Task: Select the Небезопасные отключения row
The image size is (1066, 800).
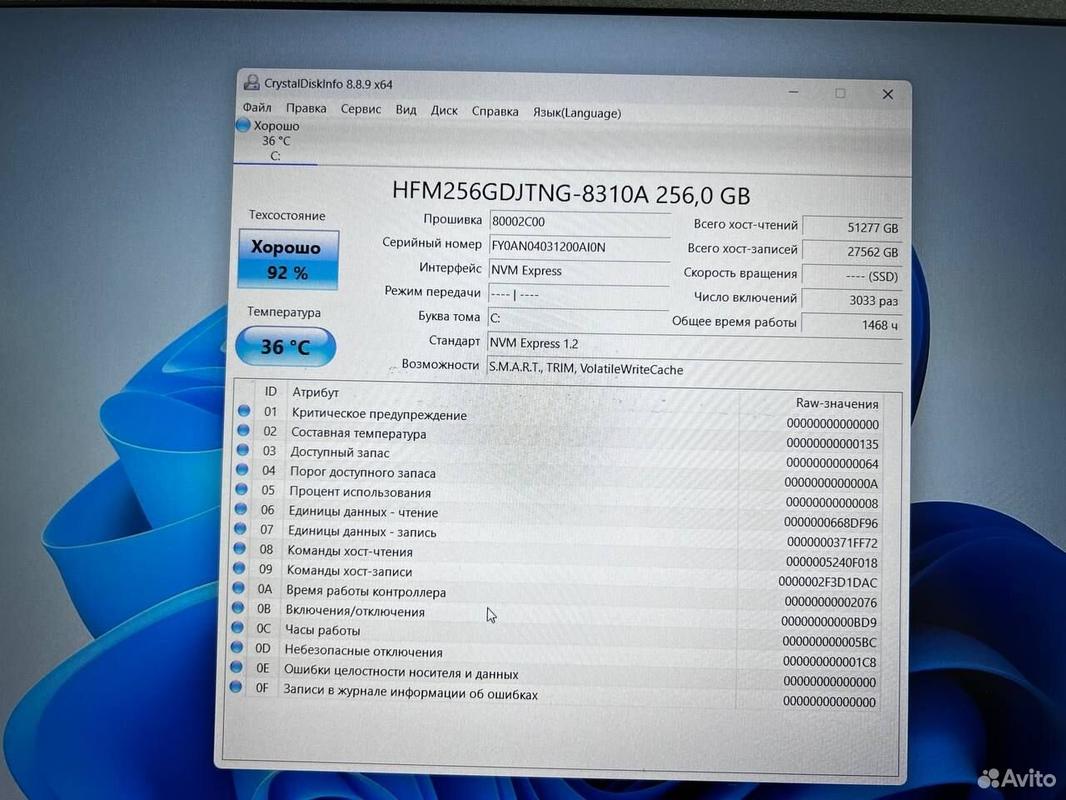Action: [x=555, y=653]
